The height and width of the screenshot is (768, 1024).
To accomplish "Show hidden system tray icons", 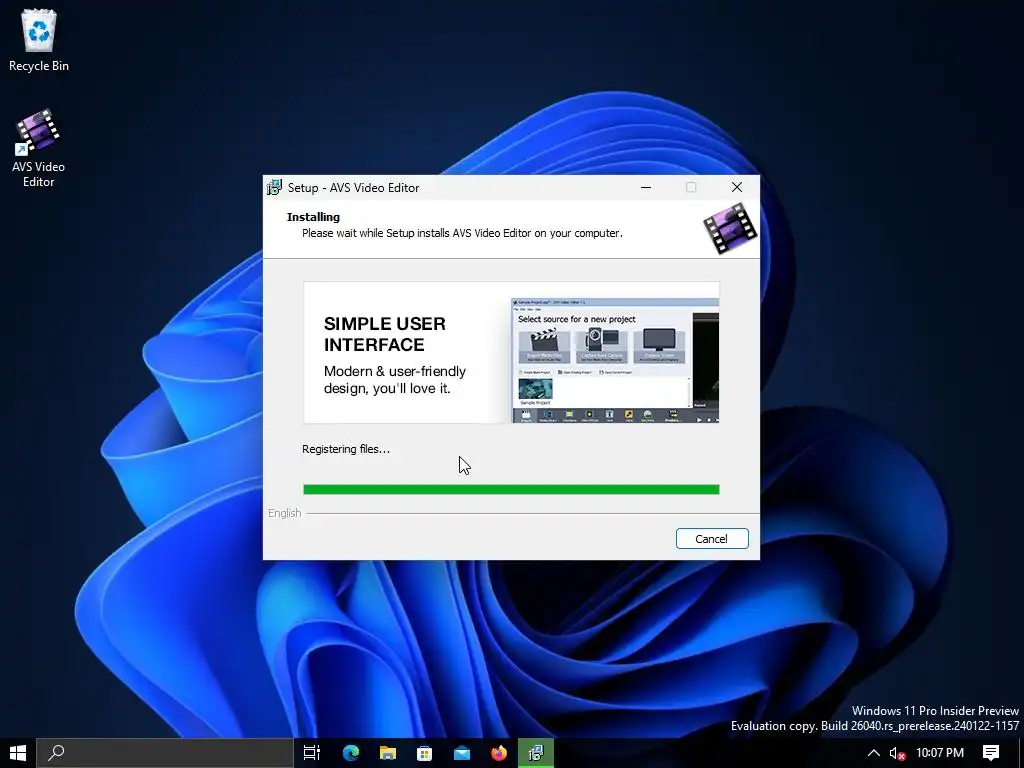I will pos(873,753).
